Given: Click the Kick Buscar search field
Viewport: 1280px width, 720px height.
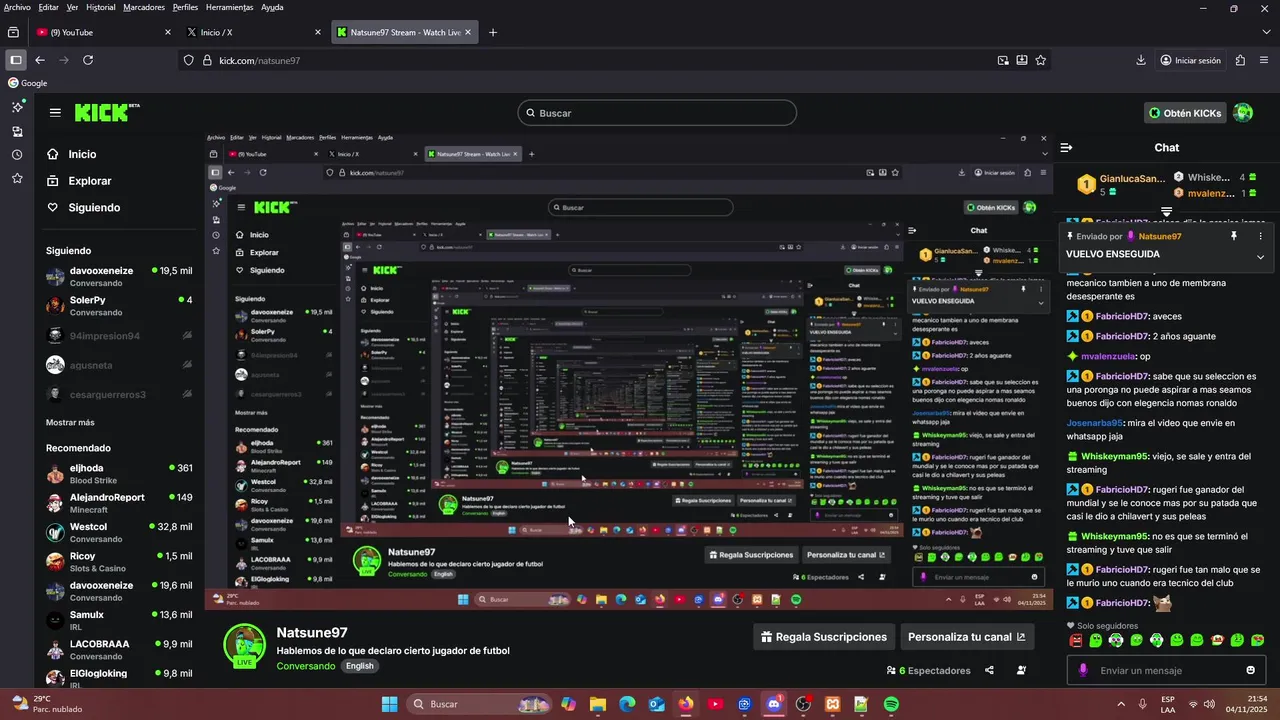Looking at the screenshot, I should (x=657, y=113).
